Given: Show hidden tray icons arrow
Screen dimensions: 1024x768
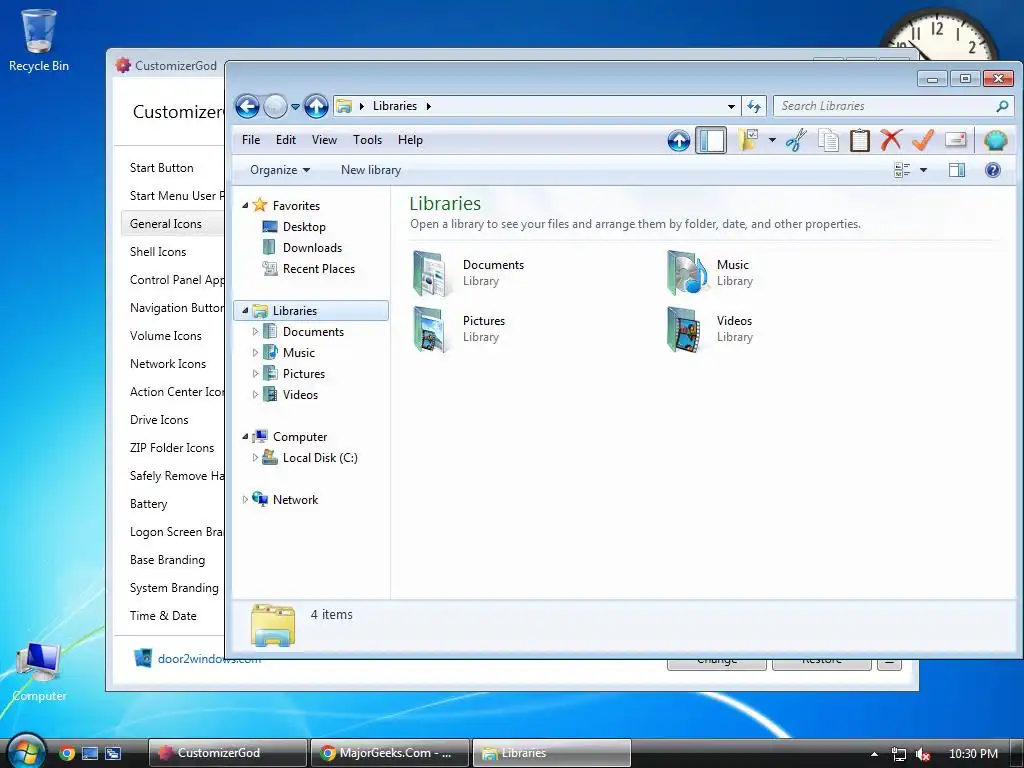Looking at the screenshot, I should pyautogui.click(x=874, y=754).
